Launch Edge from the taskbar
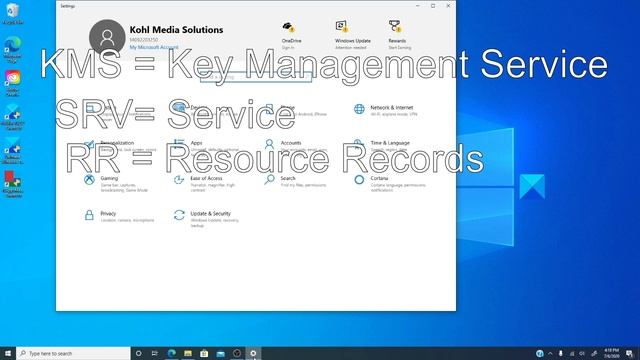The height and width of the screenshot is (360, 640). [x=171, y=353]
